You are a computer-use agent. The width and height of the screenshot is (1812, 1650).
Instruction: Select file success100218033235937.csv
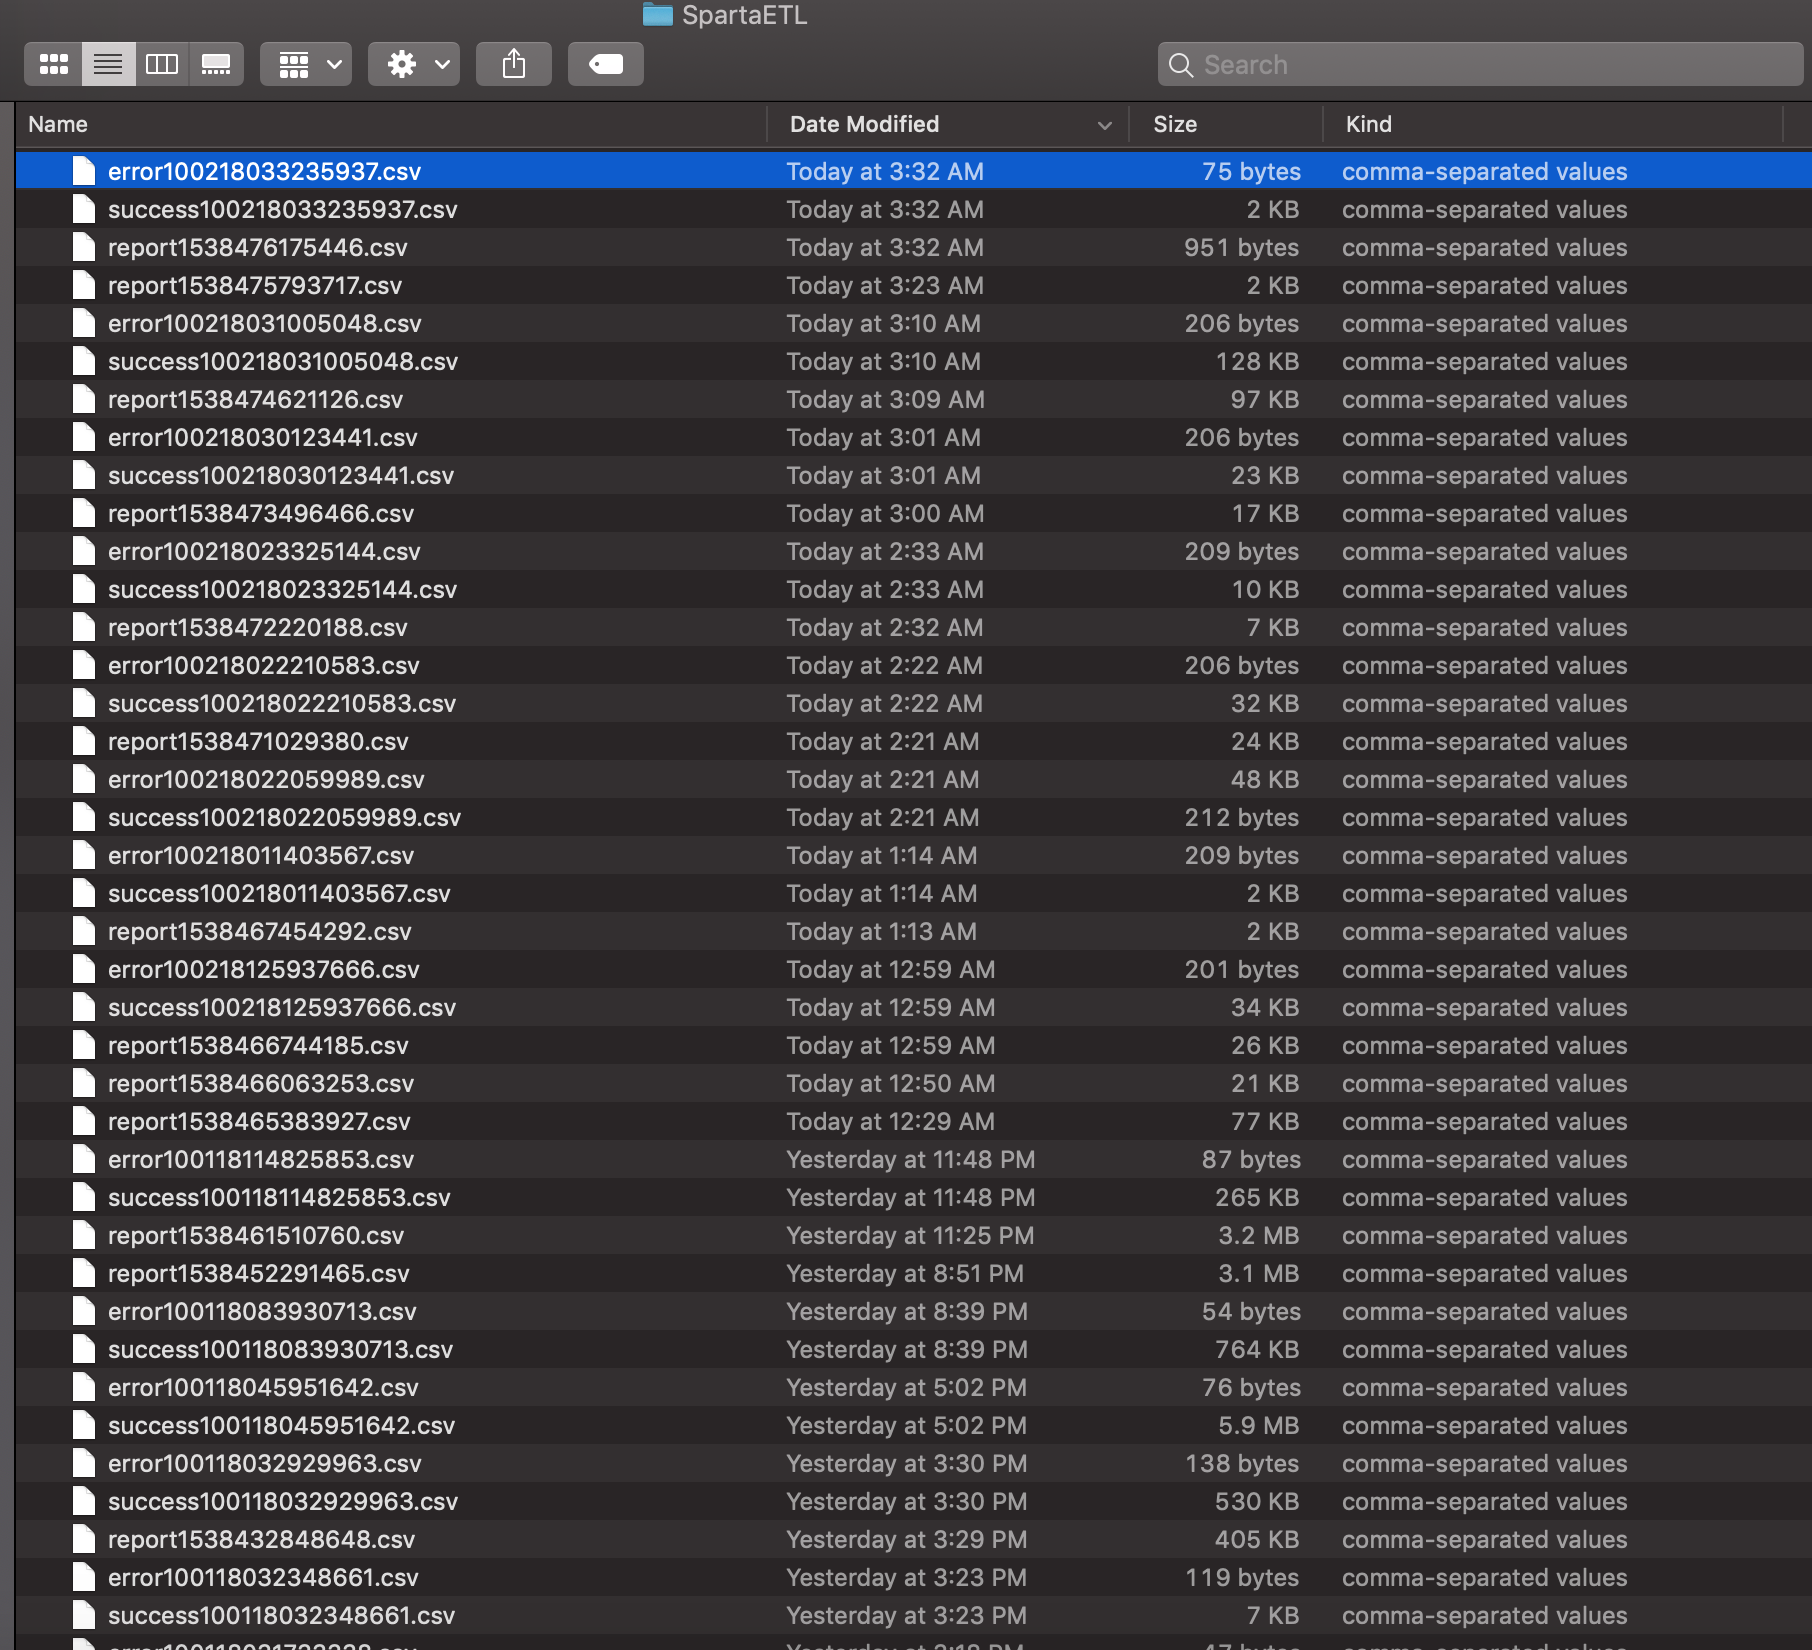click(x=914, y=209)
